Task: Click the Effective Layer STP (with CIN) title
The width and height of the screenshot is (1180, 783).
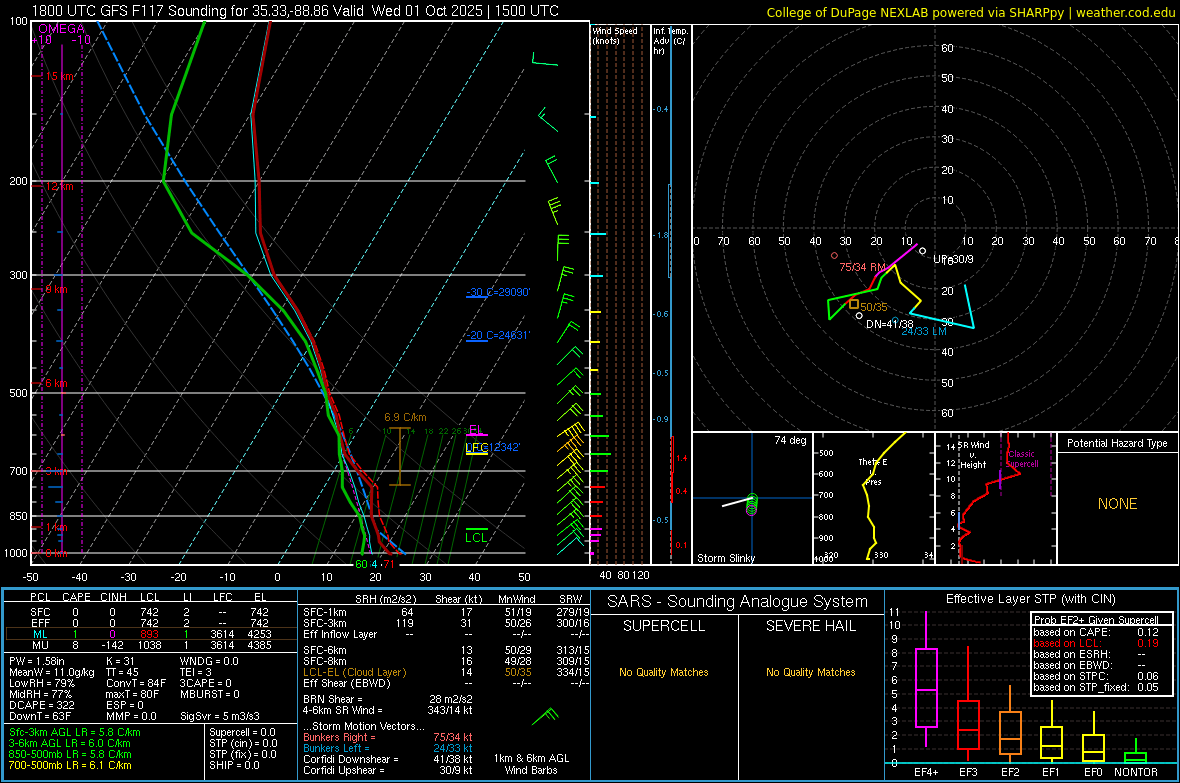Action: (x=1030, y=599)
